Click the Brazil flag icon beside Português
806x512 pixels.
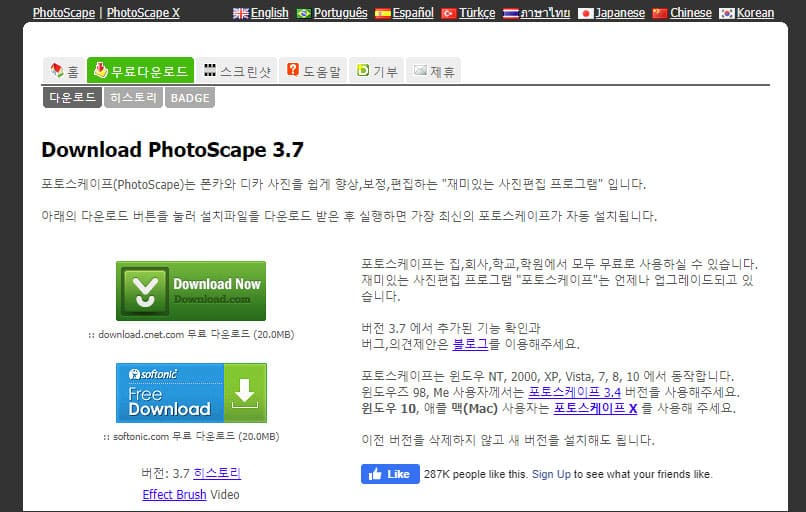click(304, 13)
